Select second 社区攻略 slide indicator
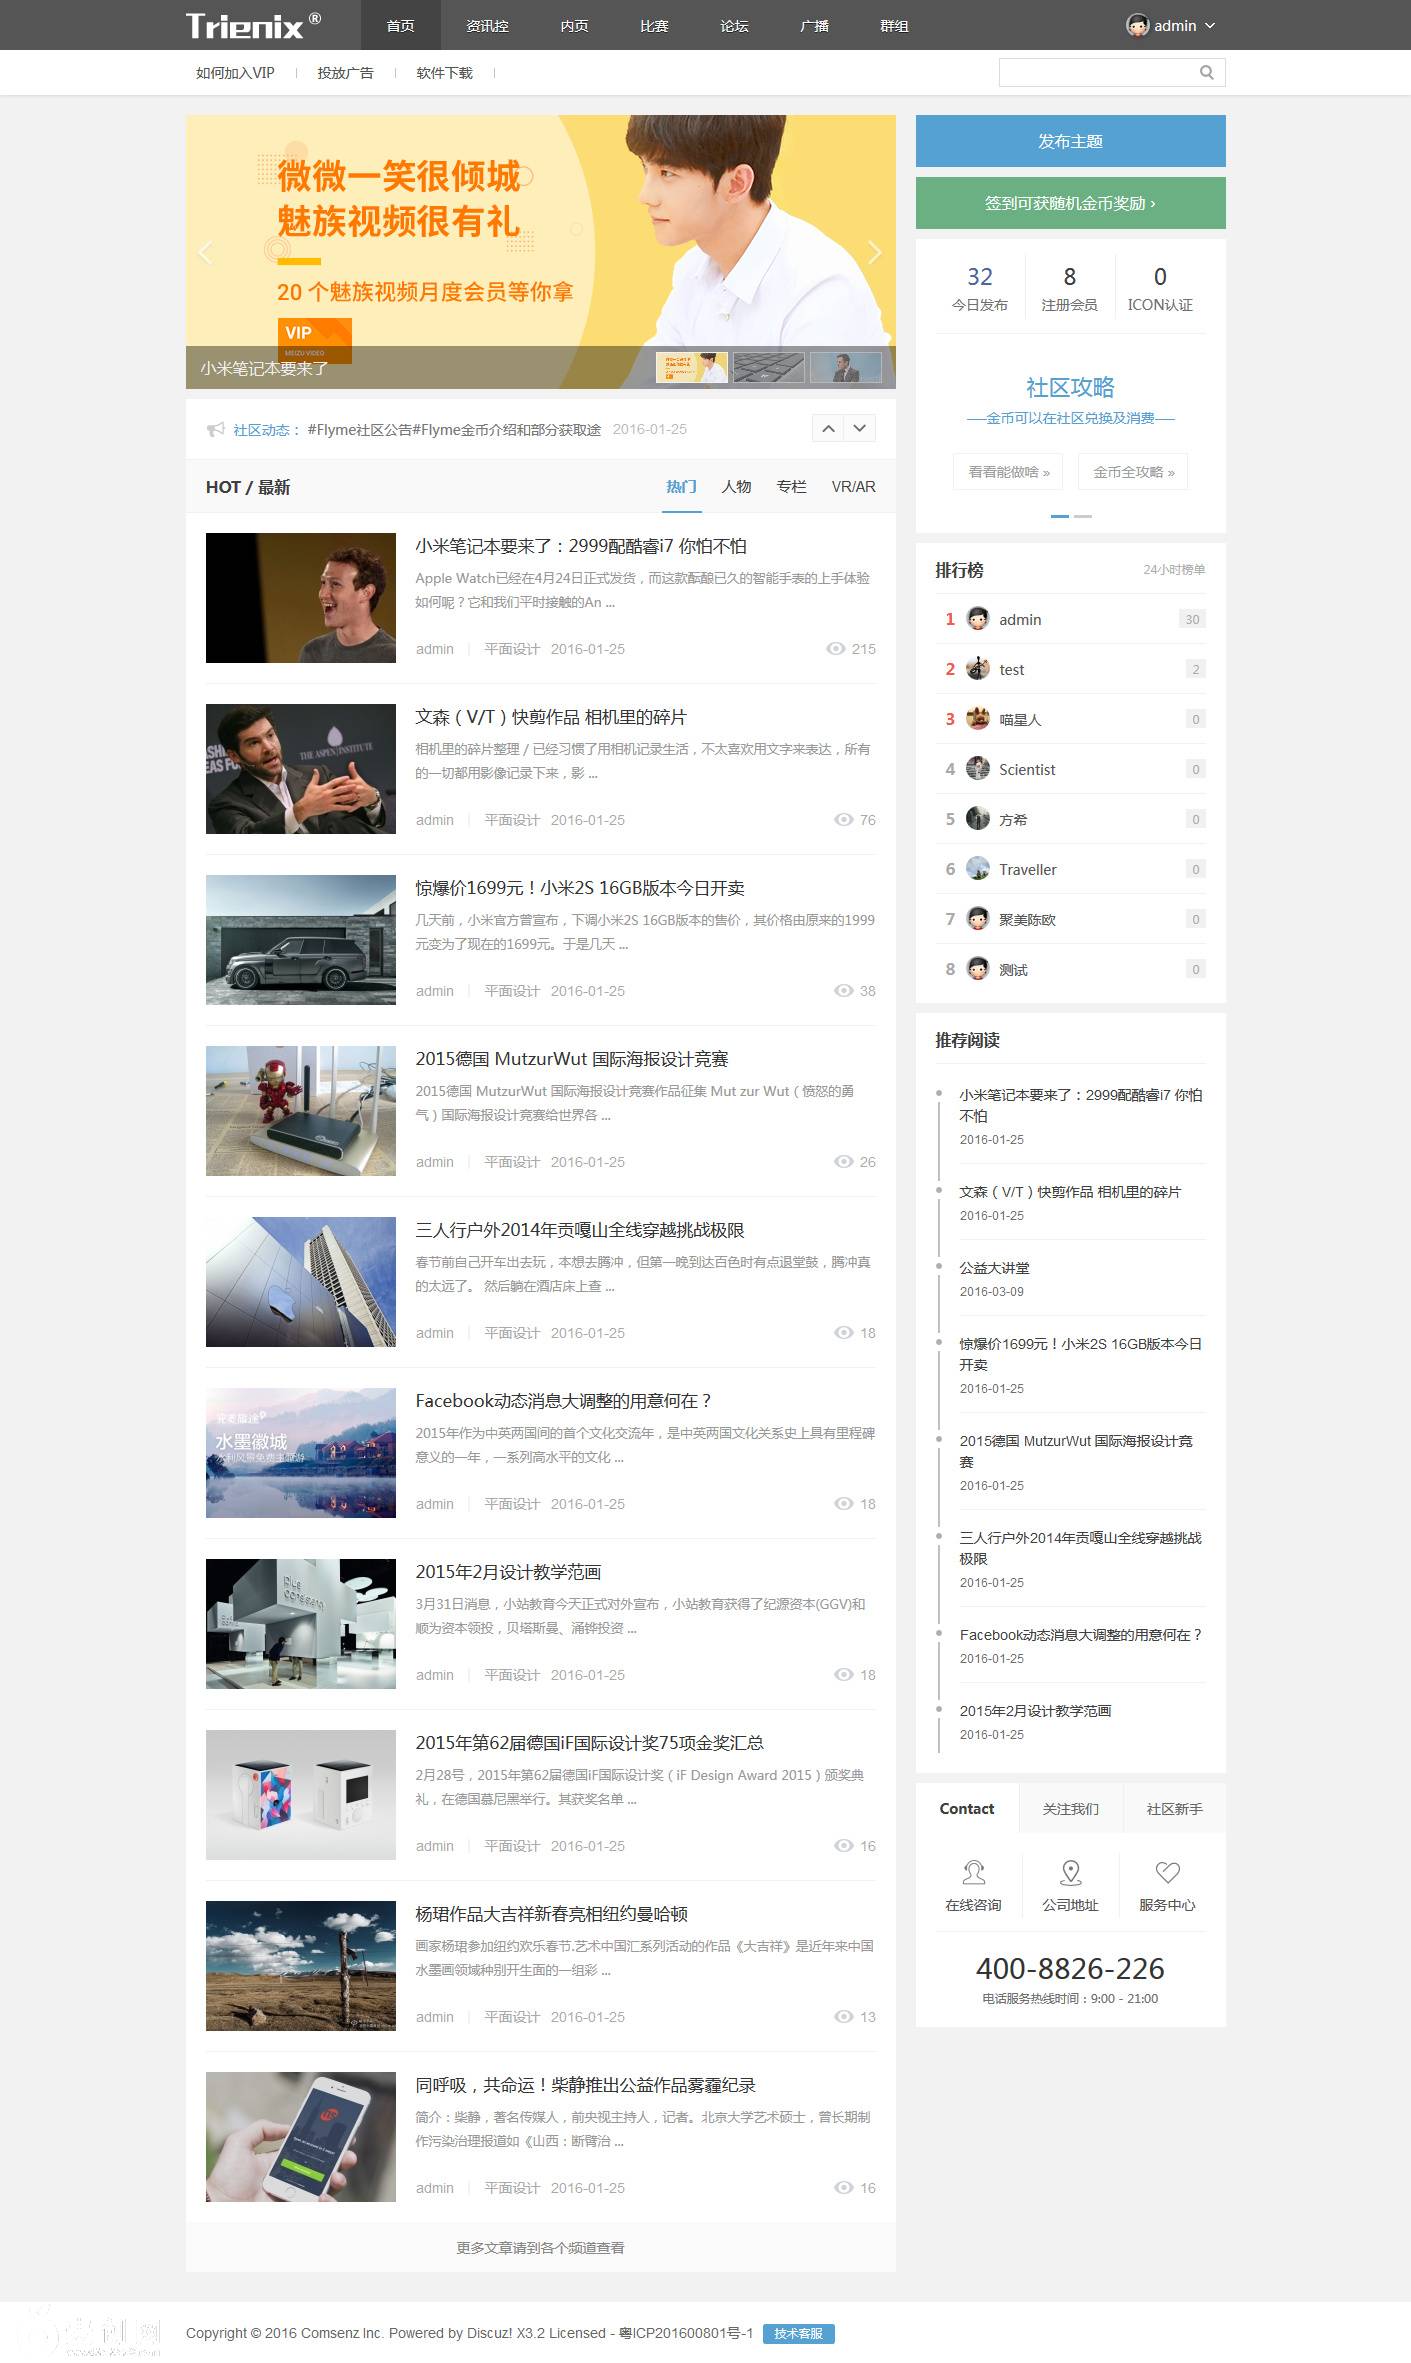Image resolution: width=1411 pixels, height=2363 pixels. pyautogui.click(x=1082, y=516)
